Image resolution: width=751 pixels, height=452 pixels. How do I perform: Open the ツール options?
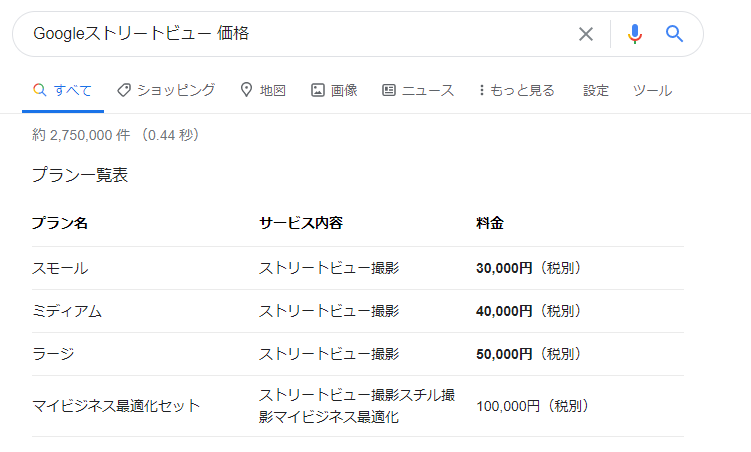click(652, 90)
